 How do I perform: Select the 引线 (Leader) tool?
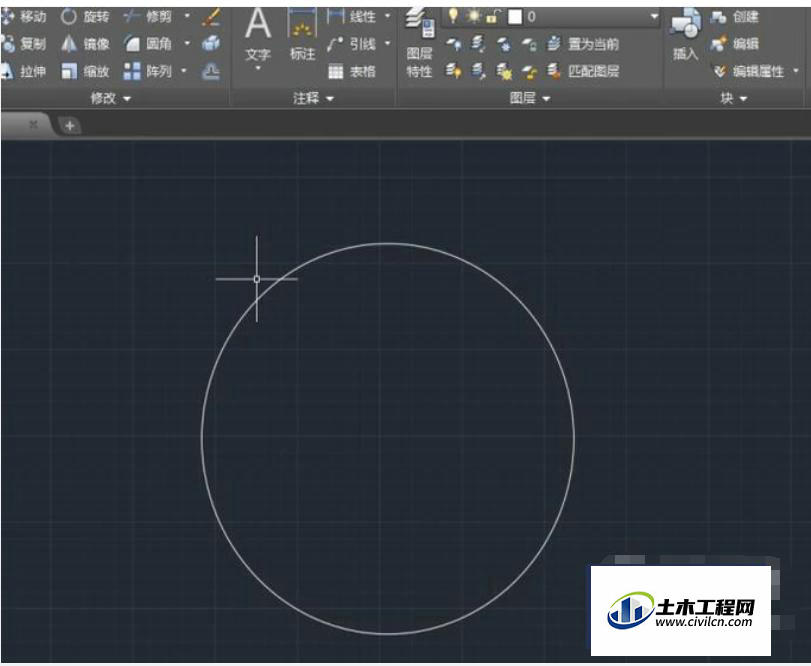click(352, 44)
